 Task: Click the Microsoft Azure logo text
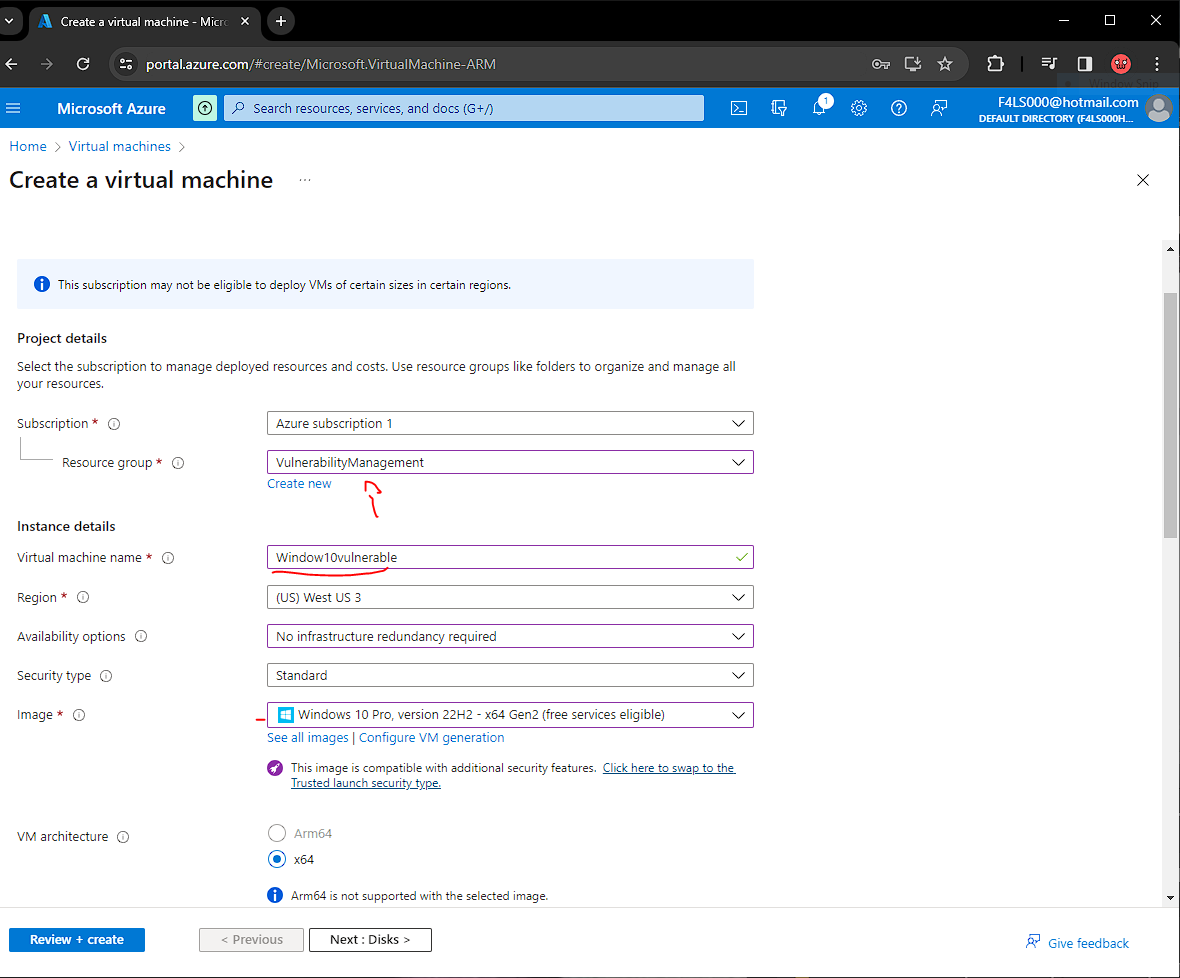(x=111, y=108)
